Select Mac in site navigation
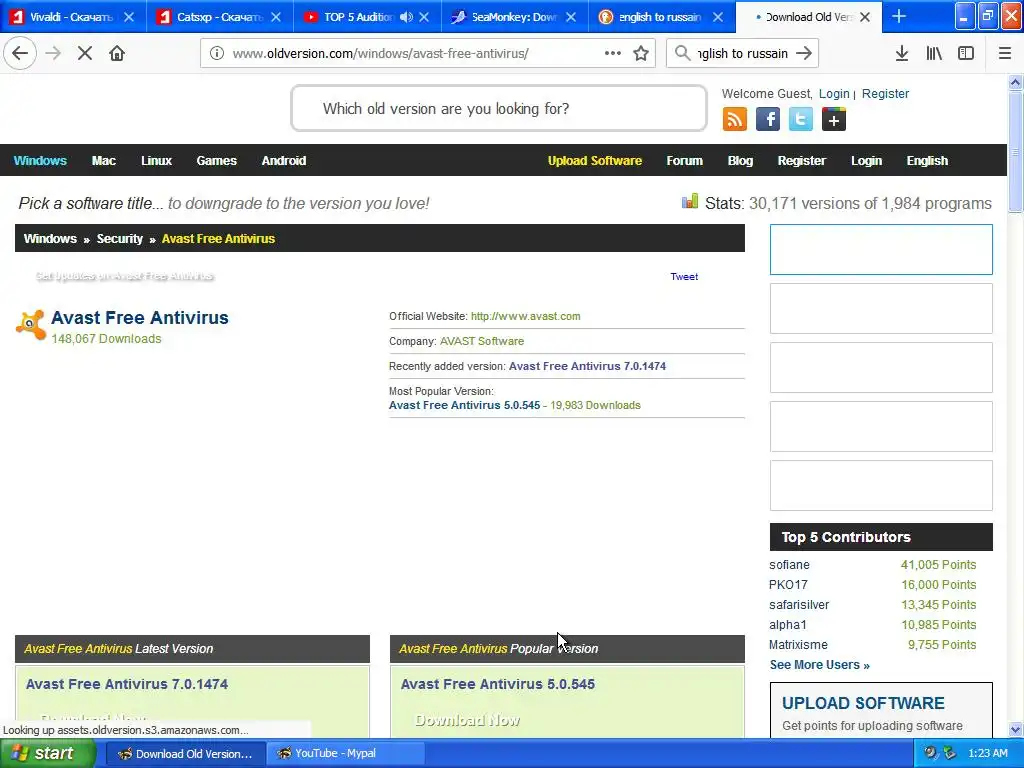This screenshot has height=768, width=1024. [104, 161]
